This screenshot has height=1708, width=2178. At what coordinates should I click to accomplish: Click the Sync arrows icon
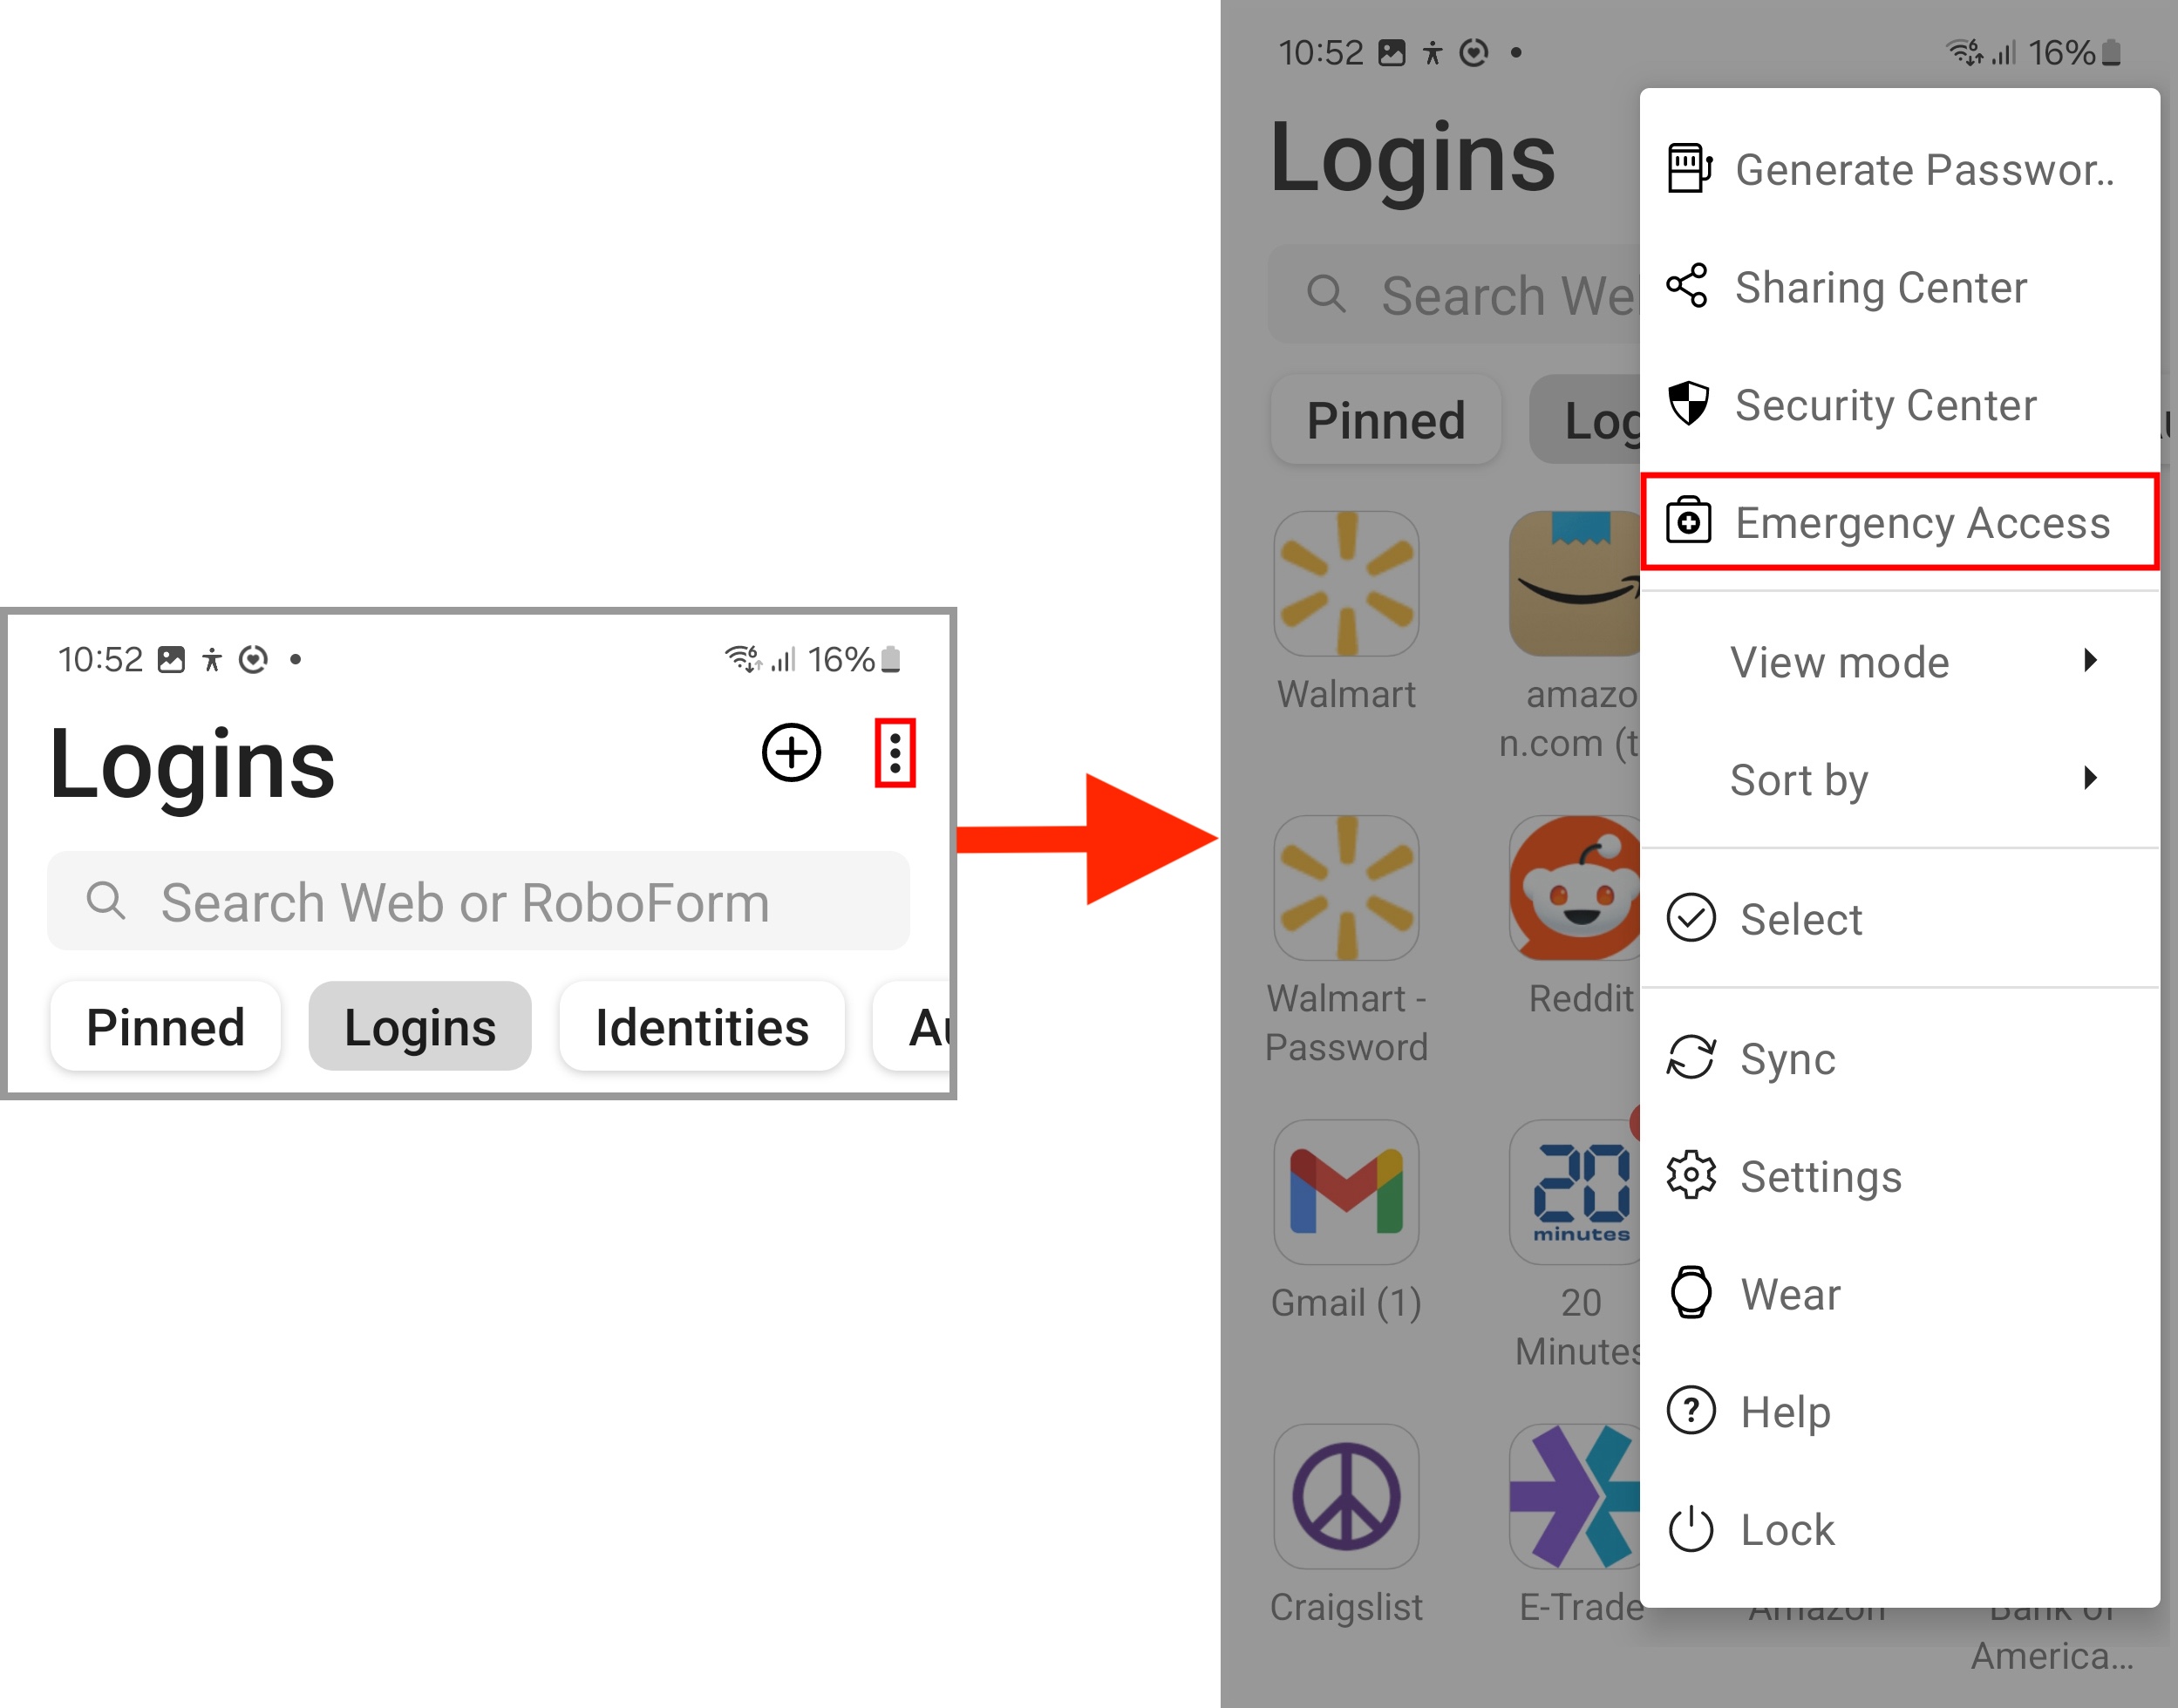tap(1691, 1058)
